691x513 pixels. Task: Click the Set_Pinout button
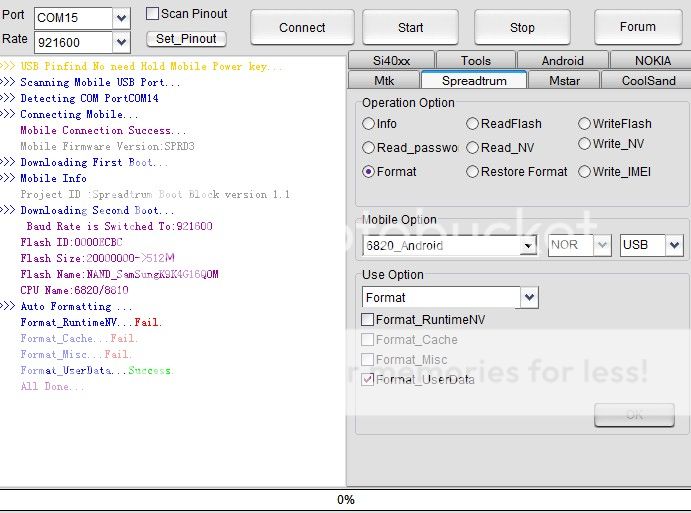186,39
